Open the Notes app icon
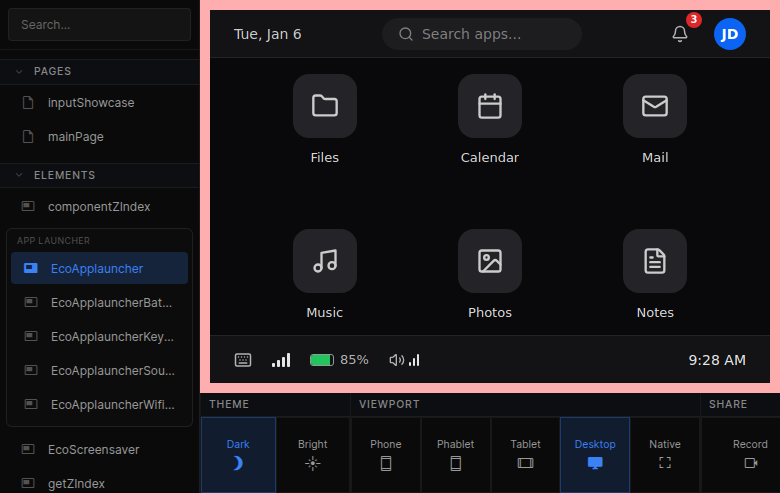This screenshot has width=780, height=493. pyautogui.click(x=654, y=261)
